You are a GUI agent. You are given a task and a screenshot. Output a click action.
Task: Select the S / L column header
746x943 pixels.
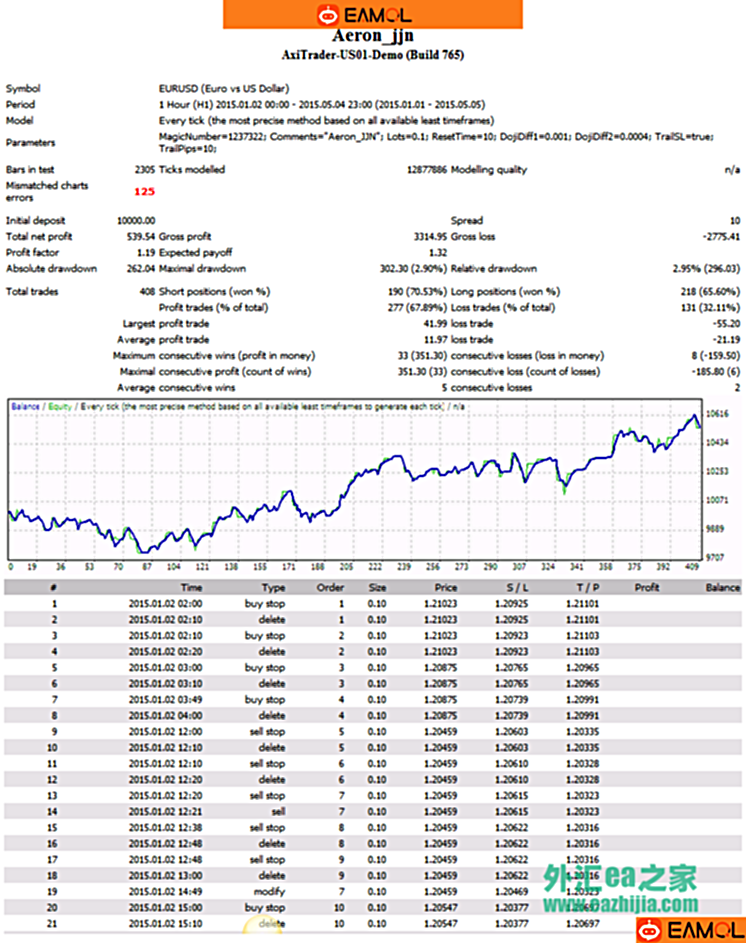(x=521, y=588)
